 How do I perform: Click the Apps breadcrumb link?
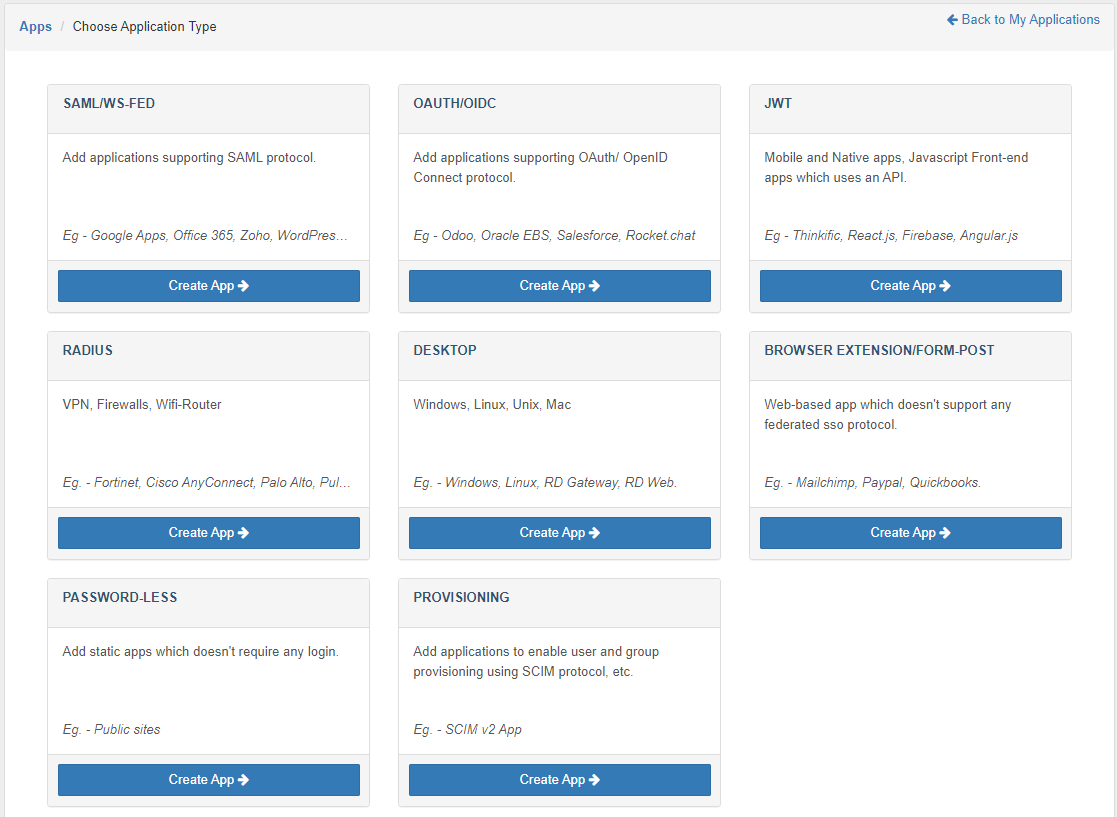[x=35, y=27]
